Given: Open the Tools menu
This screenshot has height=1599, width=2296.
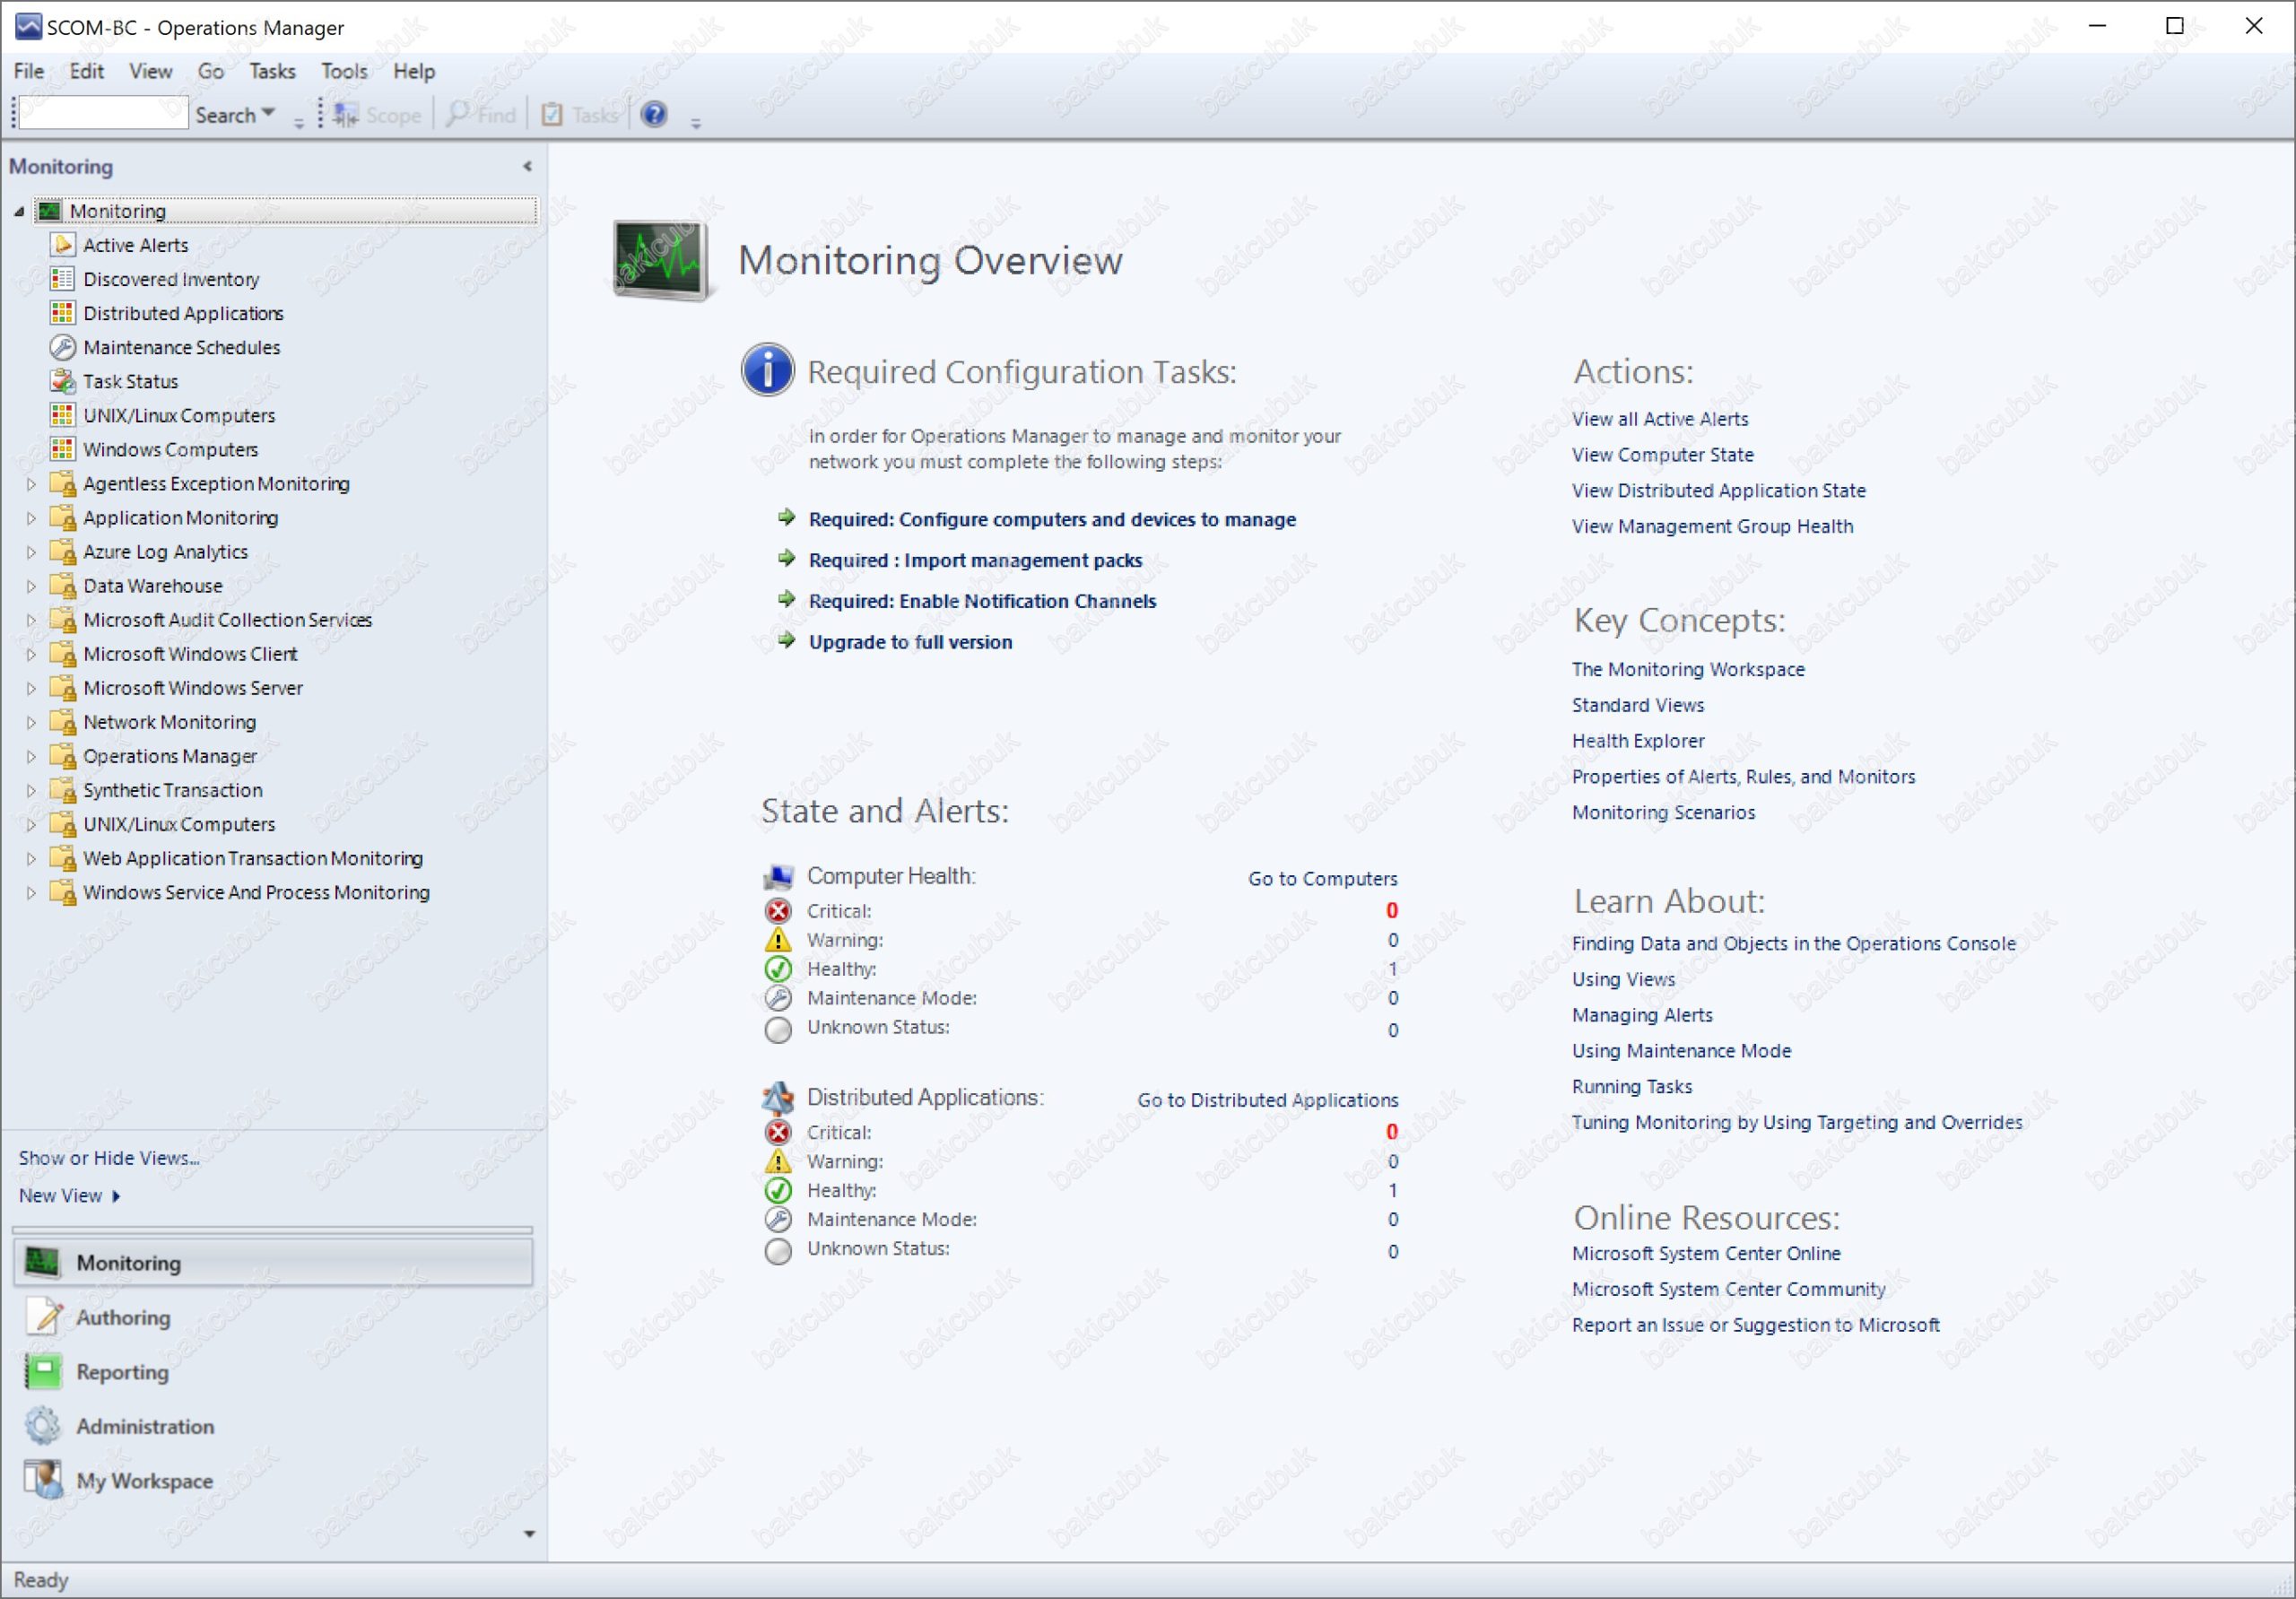Looking at the screenshot, I should point(344,71).
